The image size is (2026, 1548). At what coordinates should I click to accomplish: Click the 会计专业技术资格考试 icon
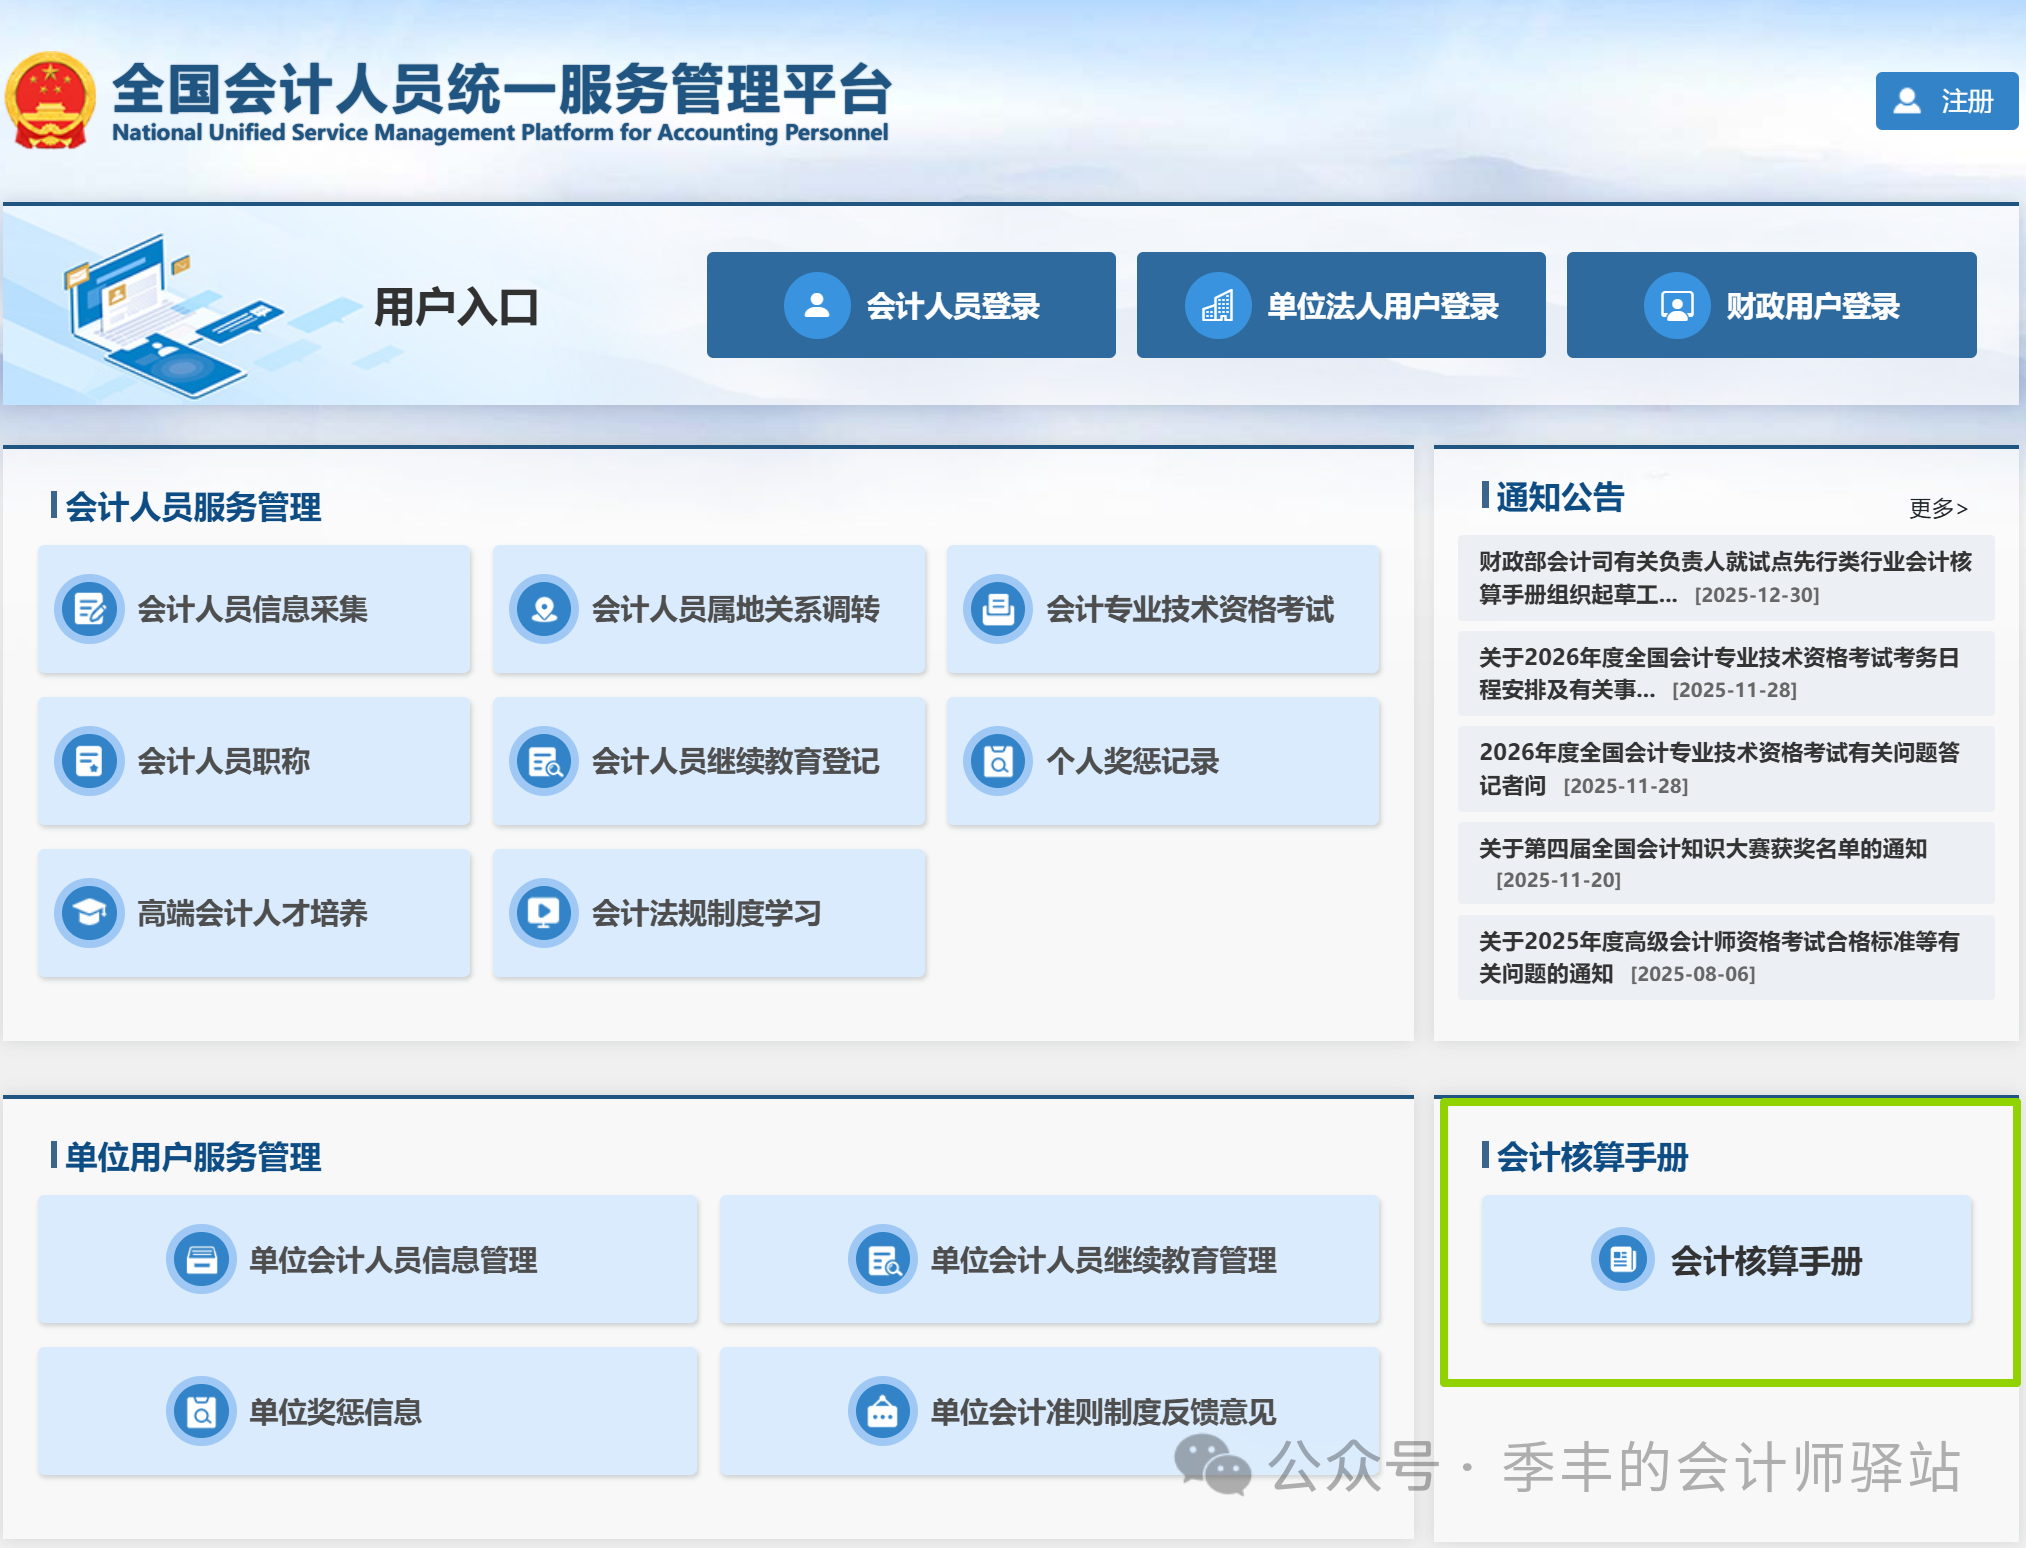coord(998,609)
